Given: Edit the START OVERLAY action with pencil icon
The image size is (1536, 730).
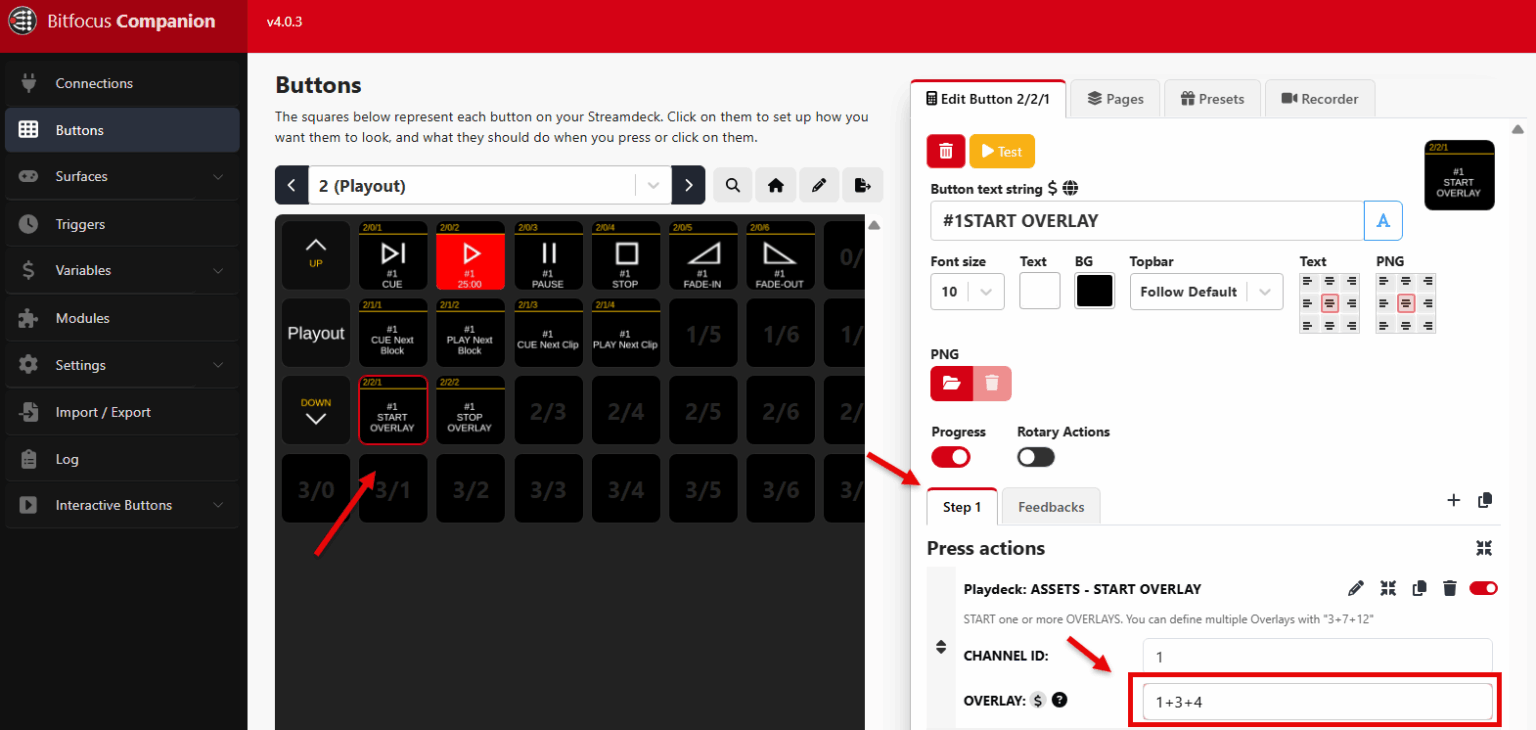Looking at the screenshot, I should (x=1356, y=588).
